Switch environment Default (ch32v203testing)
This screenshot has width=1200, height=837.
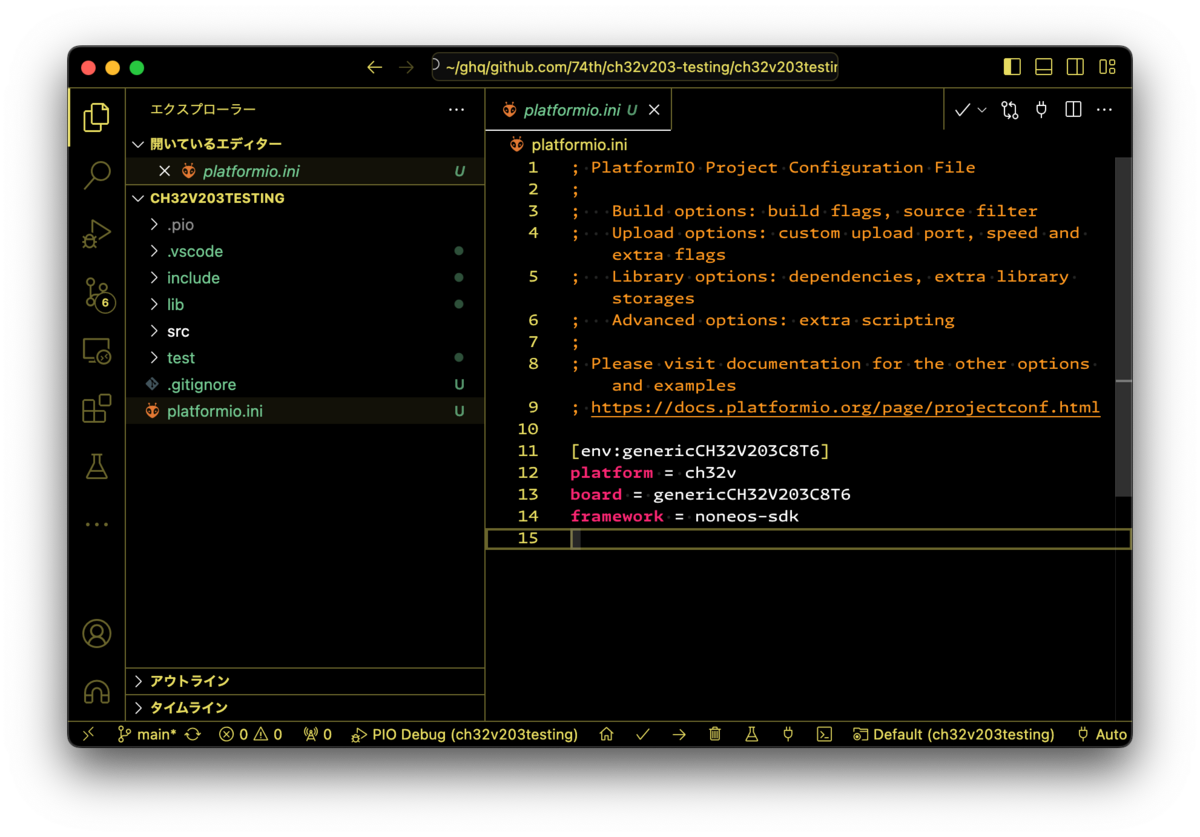[954, 734]
